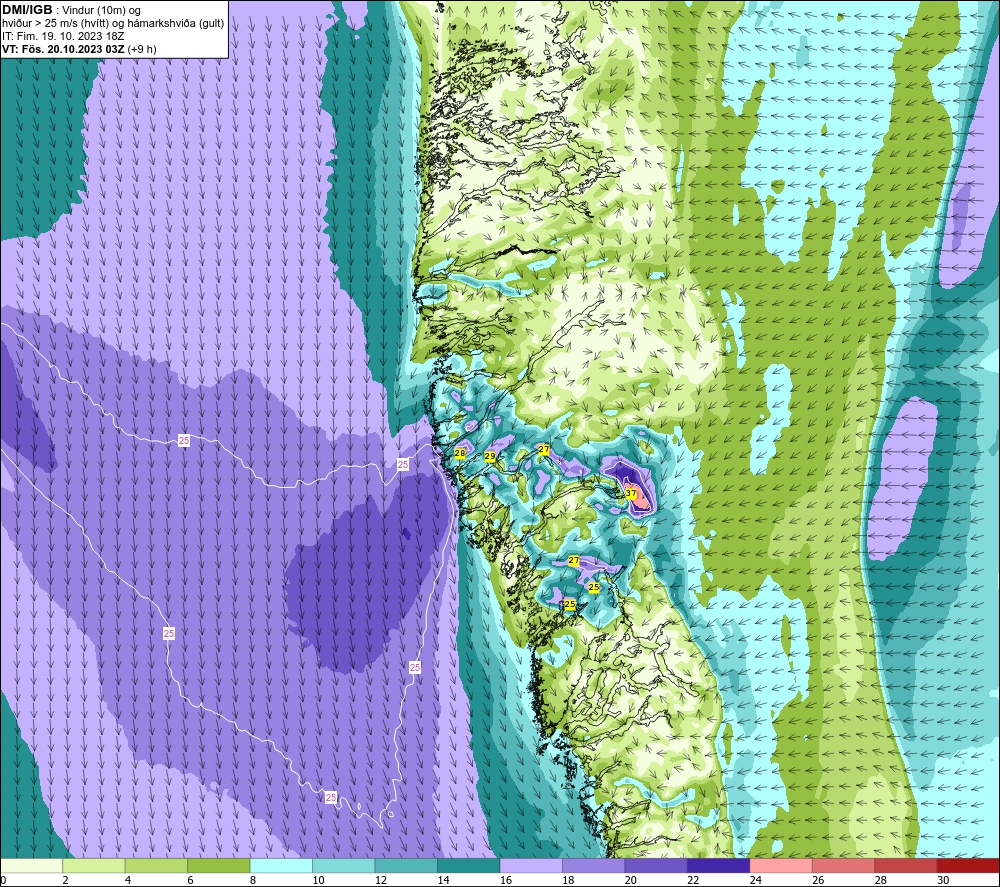Viewport: 1000px width, 887px height.
Task: Select the 8–10 m/s pale cyan swatch
Action: click(x=281, y=865)
